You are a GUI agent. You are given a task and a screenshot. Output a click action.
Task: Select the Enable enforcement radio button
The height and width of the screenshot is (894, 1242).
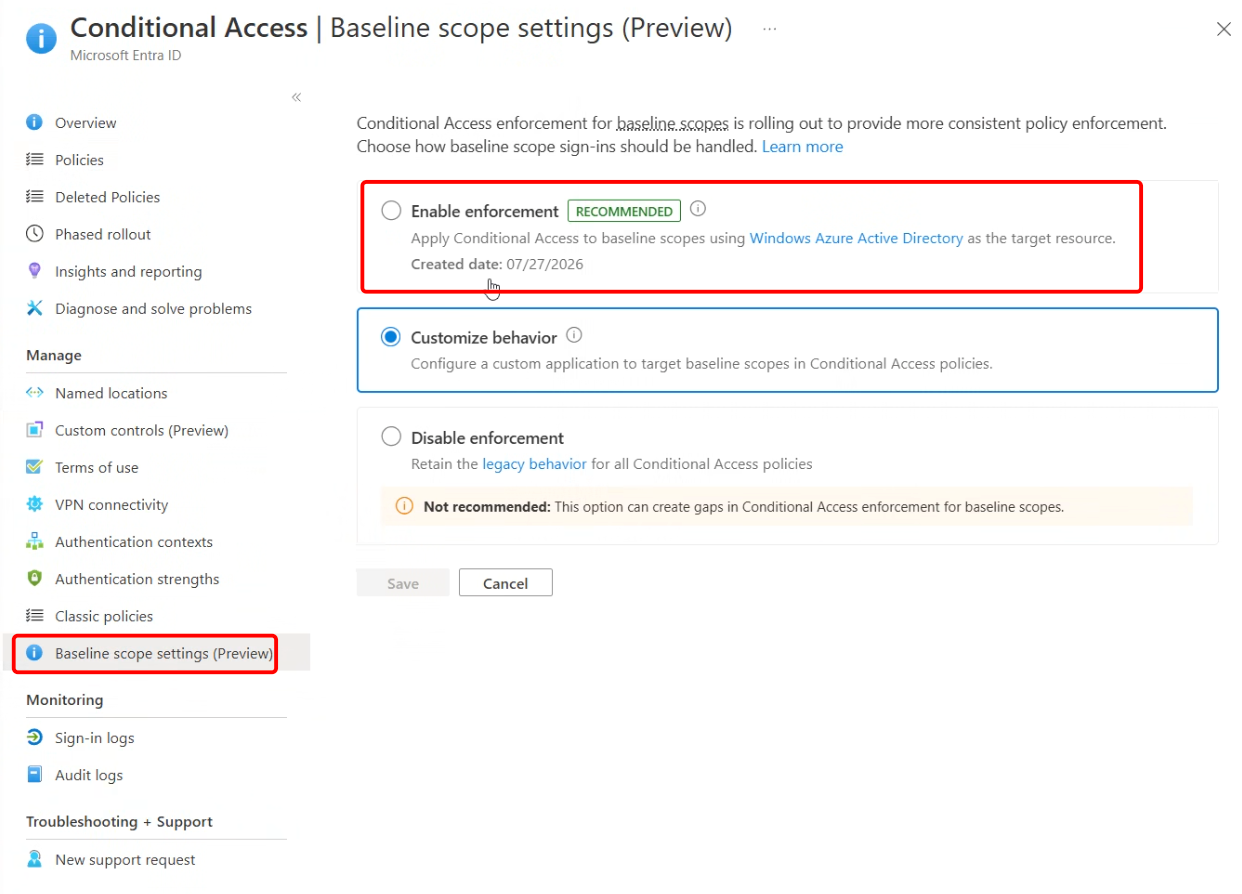coord(391,211)
